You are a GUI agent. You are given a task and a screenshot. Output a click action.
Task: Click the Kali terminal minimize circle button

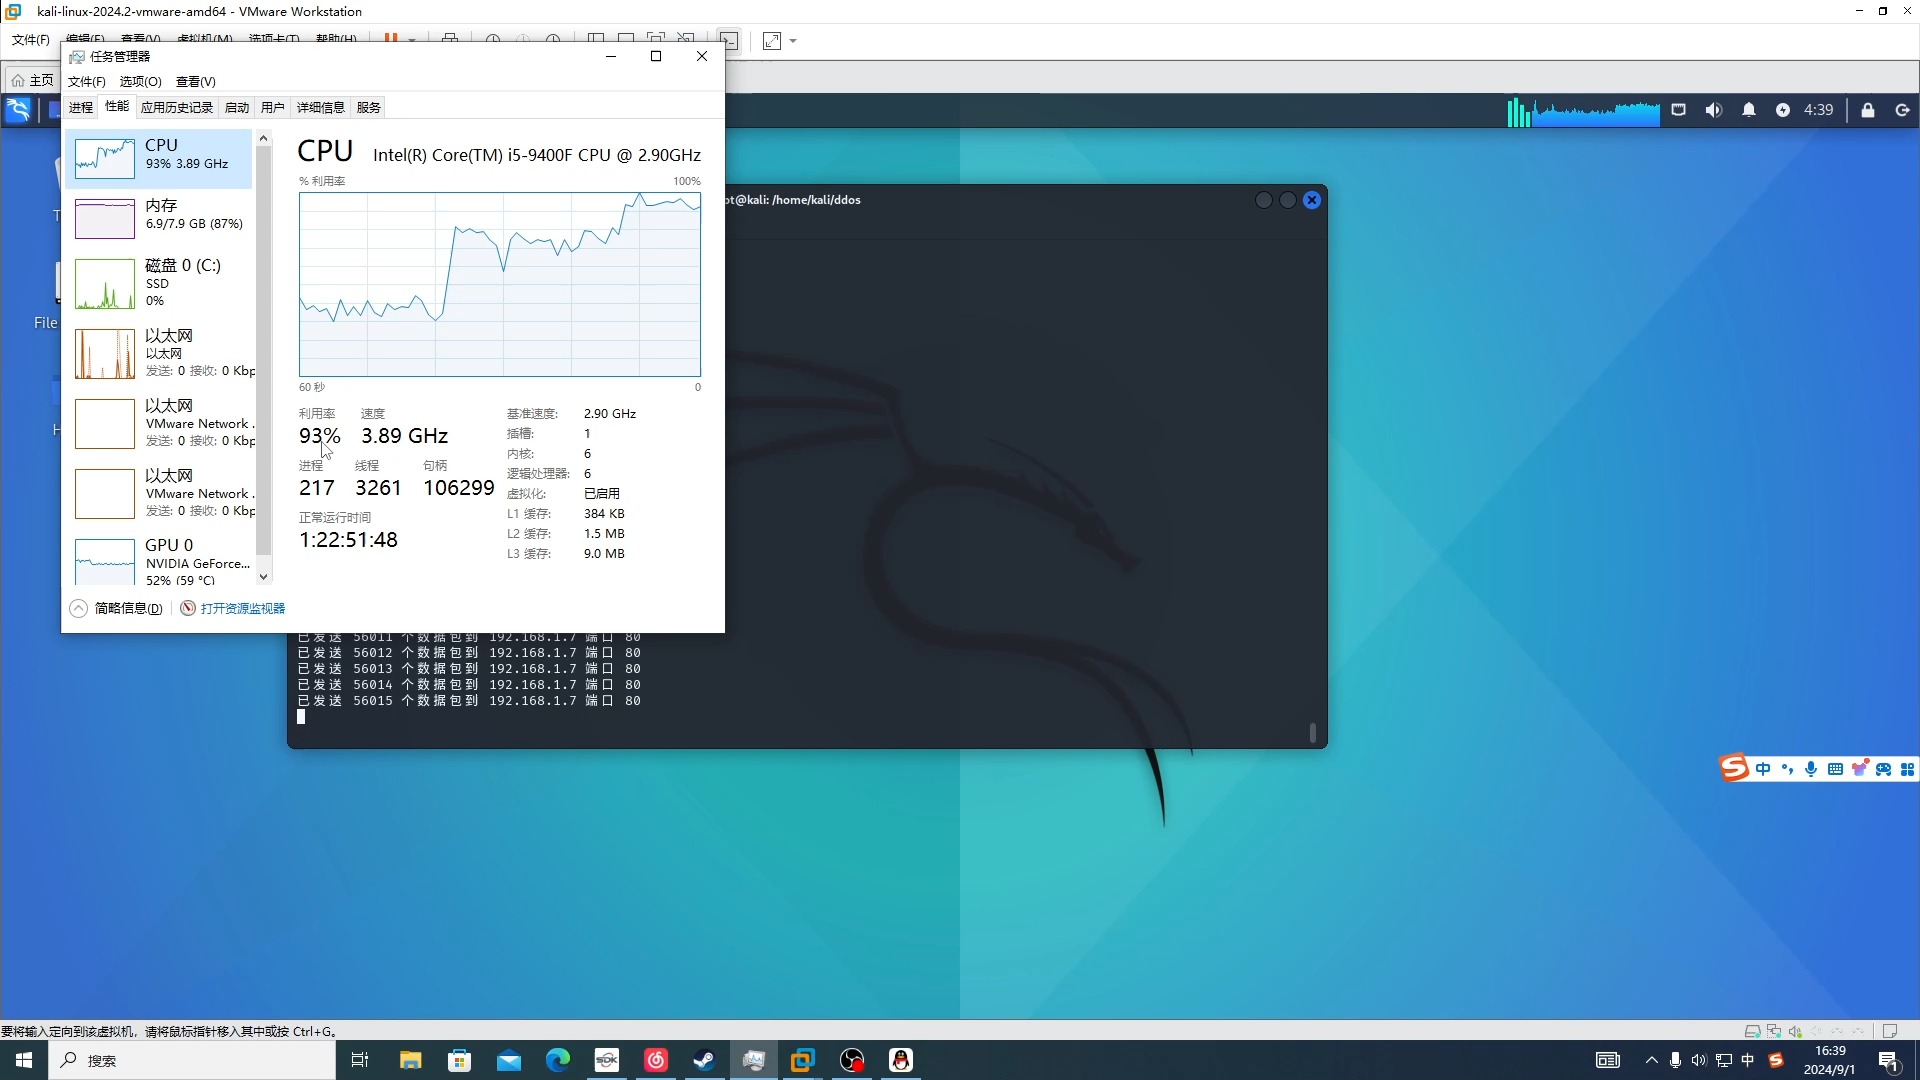click(x=1264, y=200)
